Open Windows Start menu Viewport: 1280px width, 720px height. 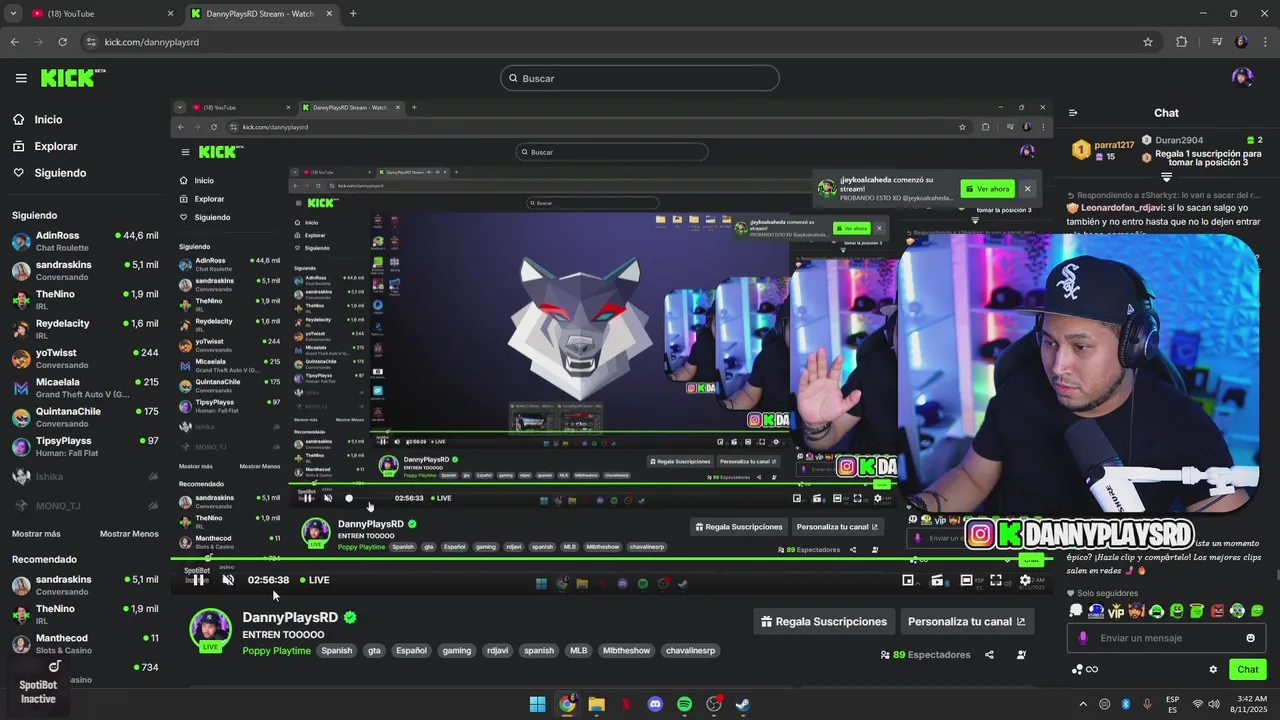click(537, 704)
